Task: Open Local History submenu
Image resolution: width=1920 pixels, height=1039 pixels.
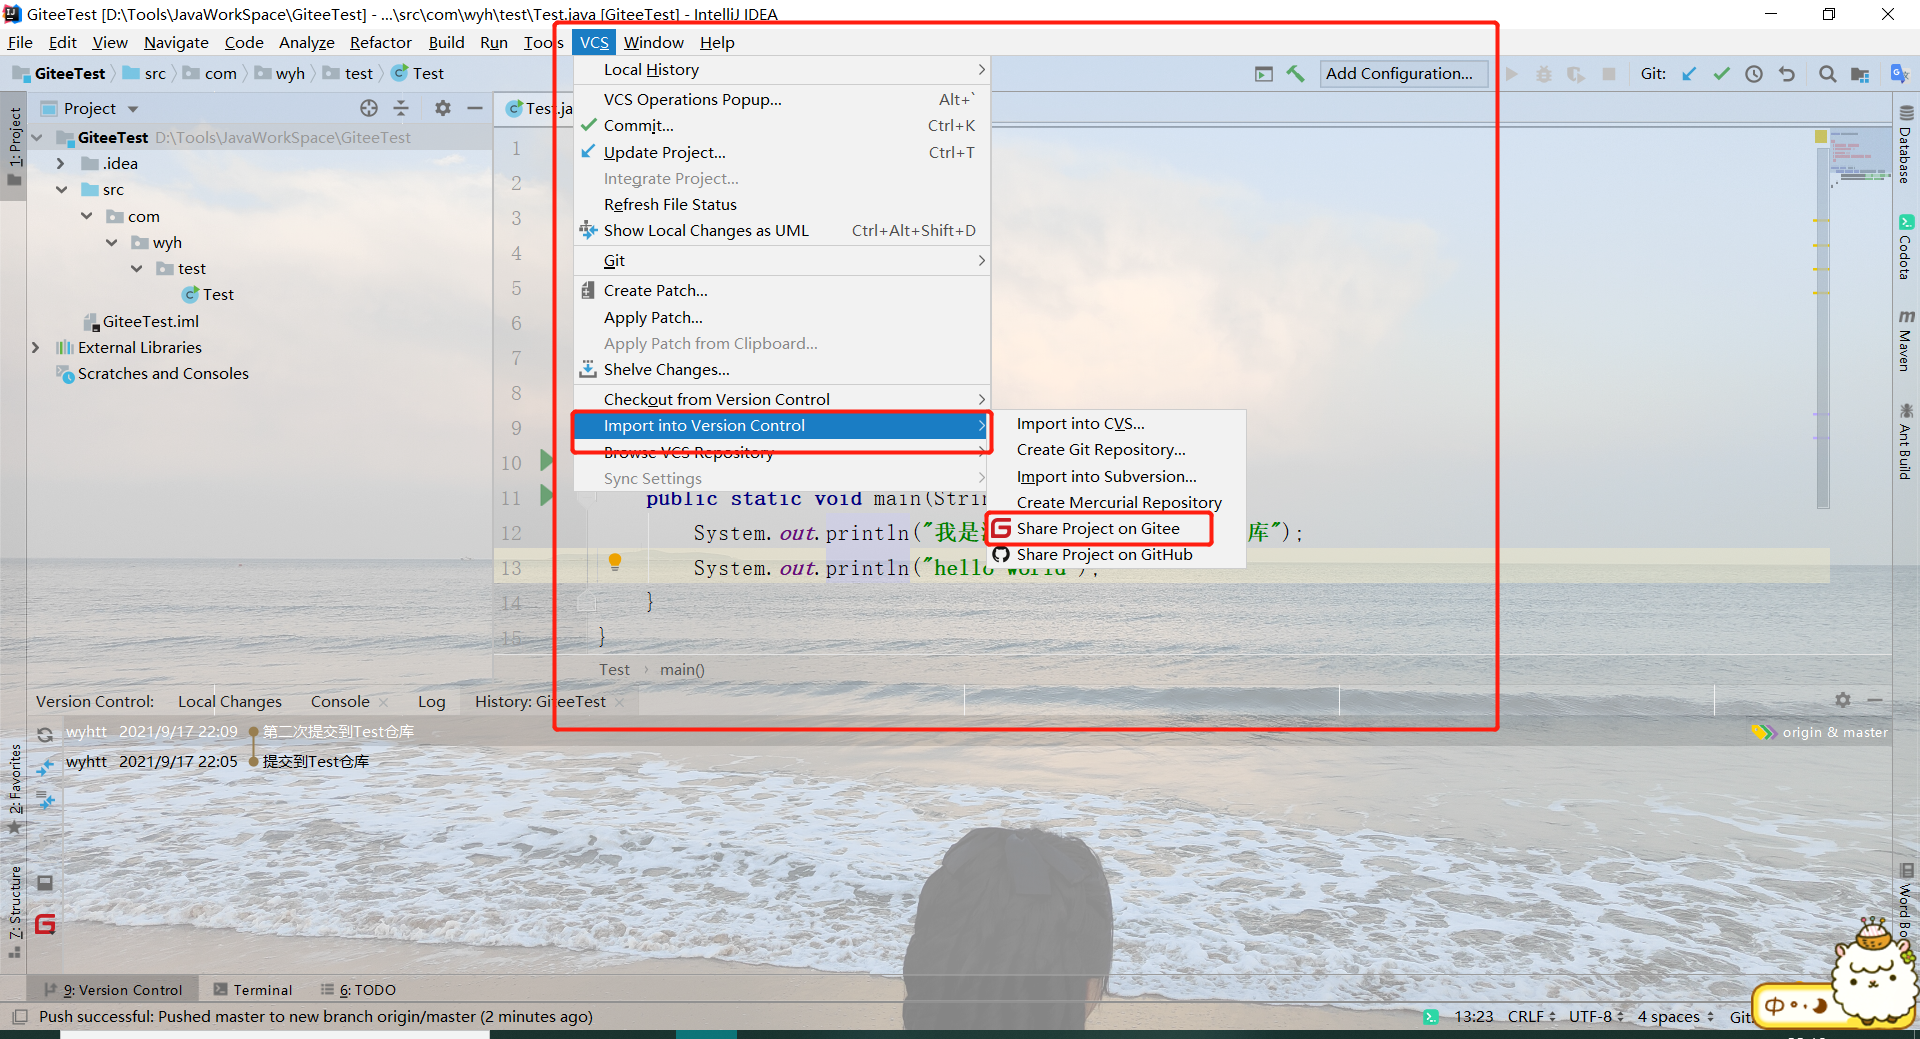Action: 782,69
